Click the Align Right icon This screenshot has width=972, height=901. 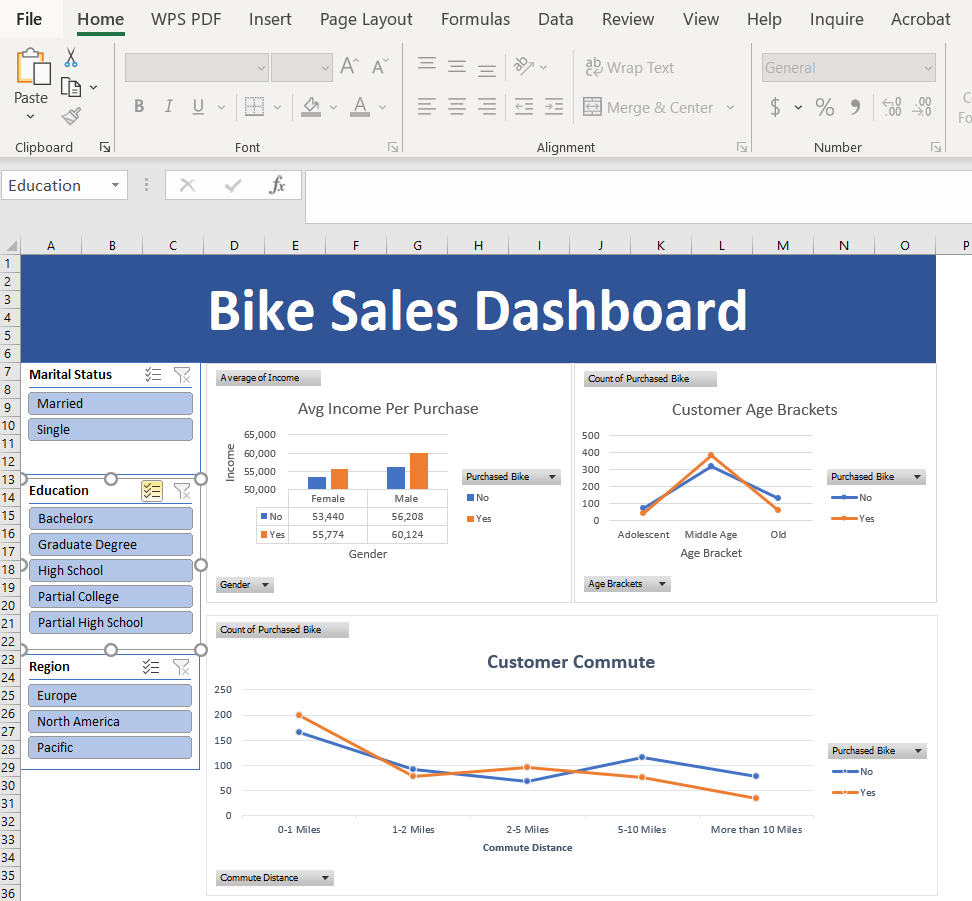[x=487, y=107]
